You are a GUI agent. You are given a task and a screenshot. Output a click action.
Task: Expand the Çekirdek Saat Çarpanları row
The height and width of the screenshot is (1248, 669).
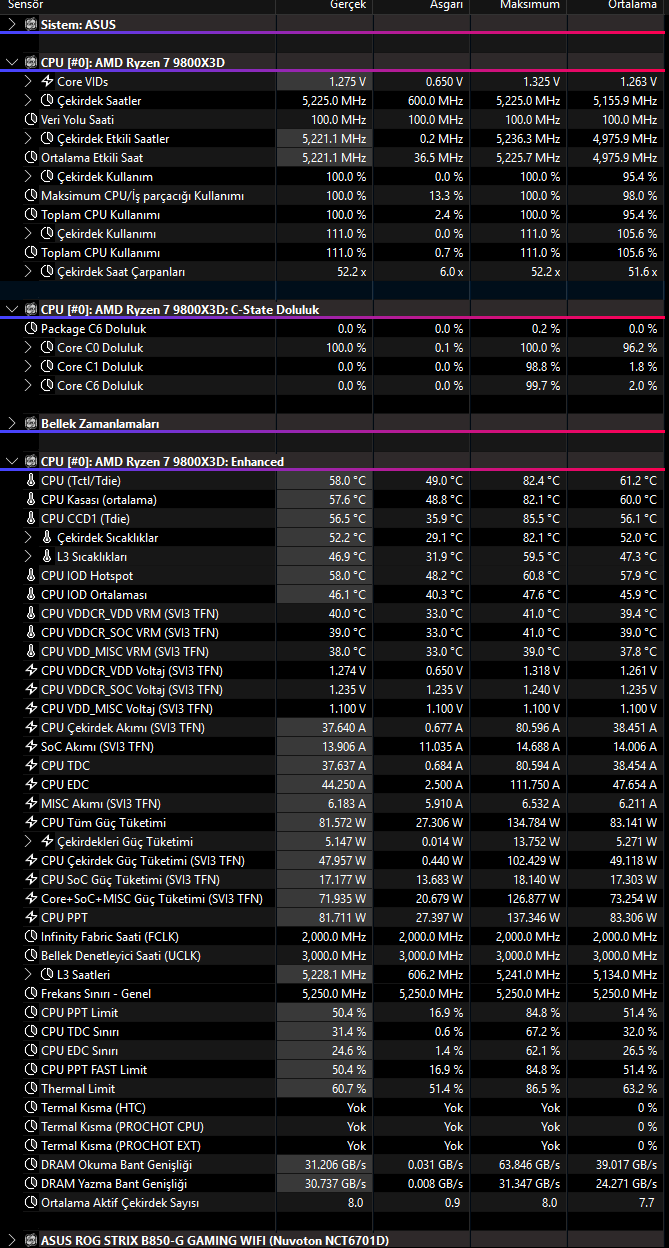29,272
